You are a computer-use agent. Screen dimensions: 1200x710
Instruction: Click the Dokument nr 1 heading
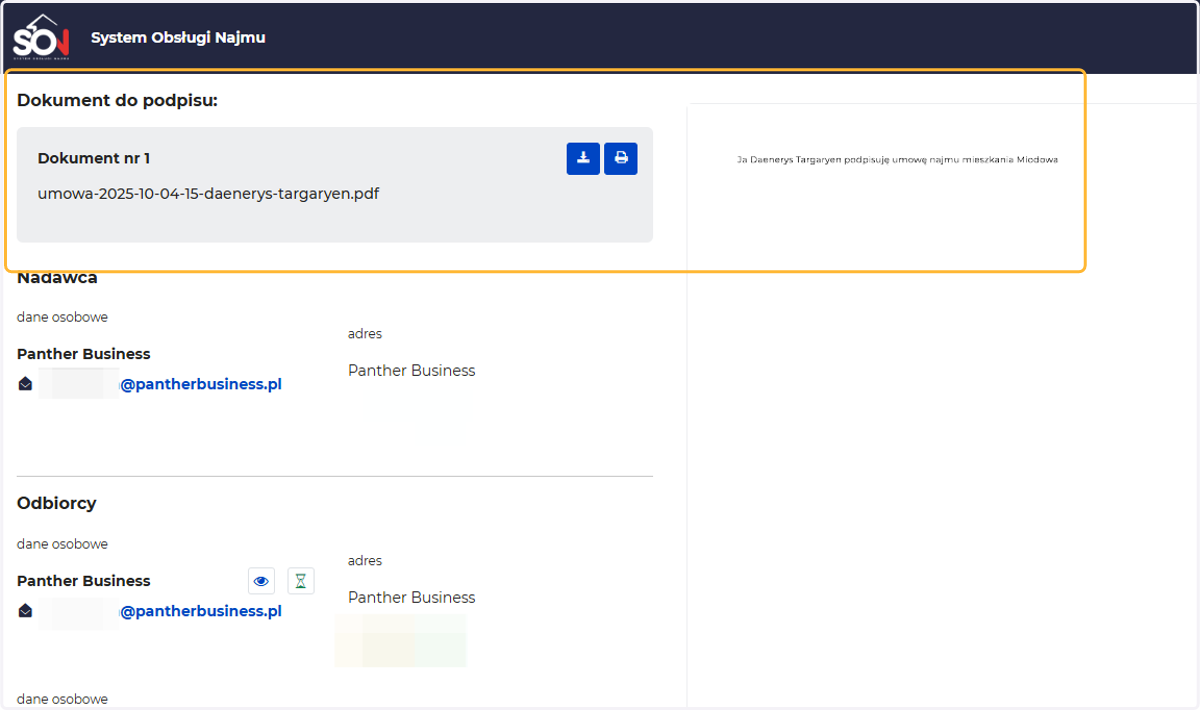[94, 158]
